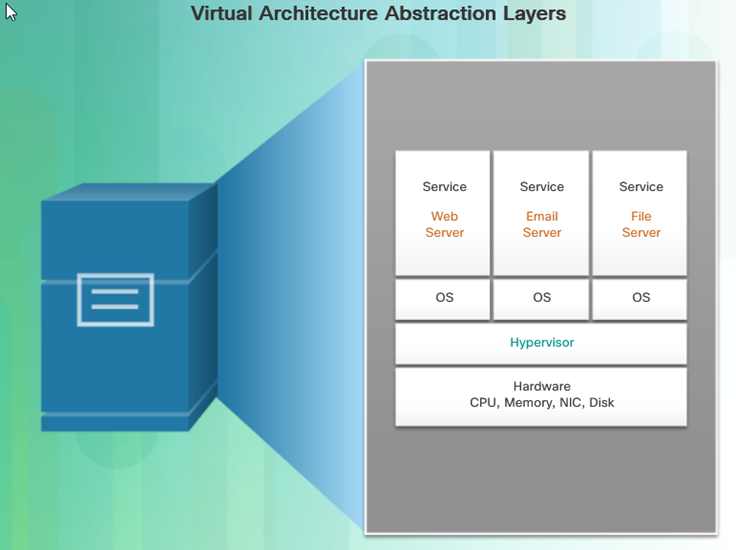Click the Service label above Web Server

click(445, 187)
